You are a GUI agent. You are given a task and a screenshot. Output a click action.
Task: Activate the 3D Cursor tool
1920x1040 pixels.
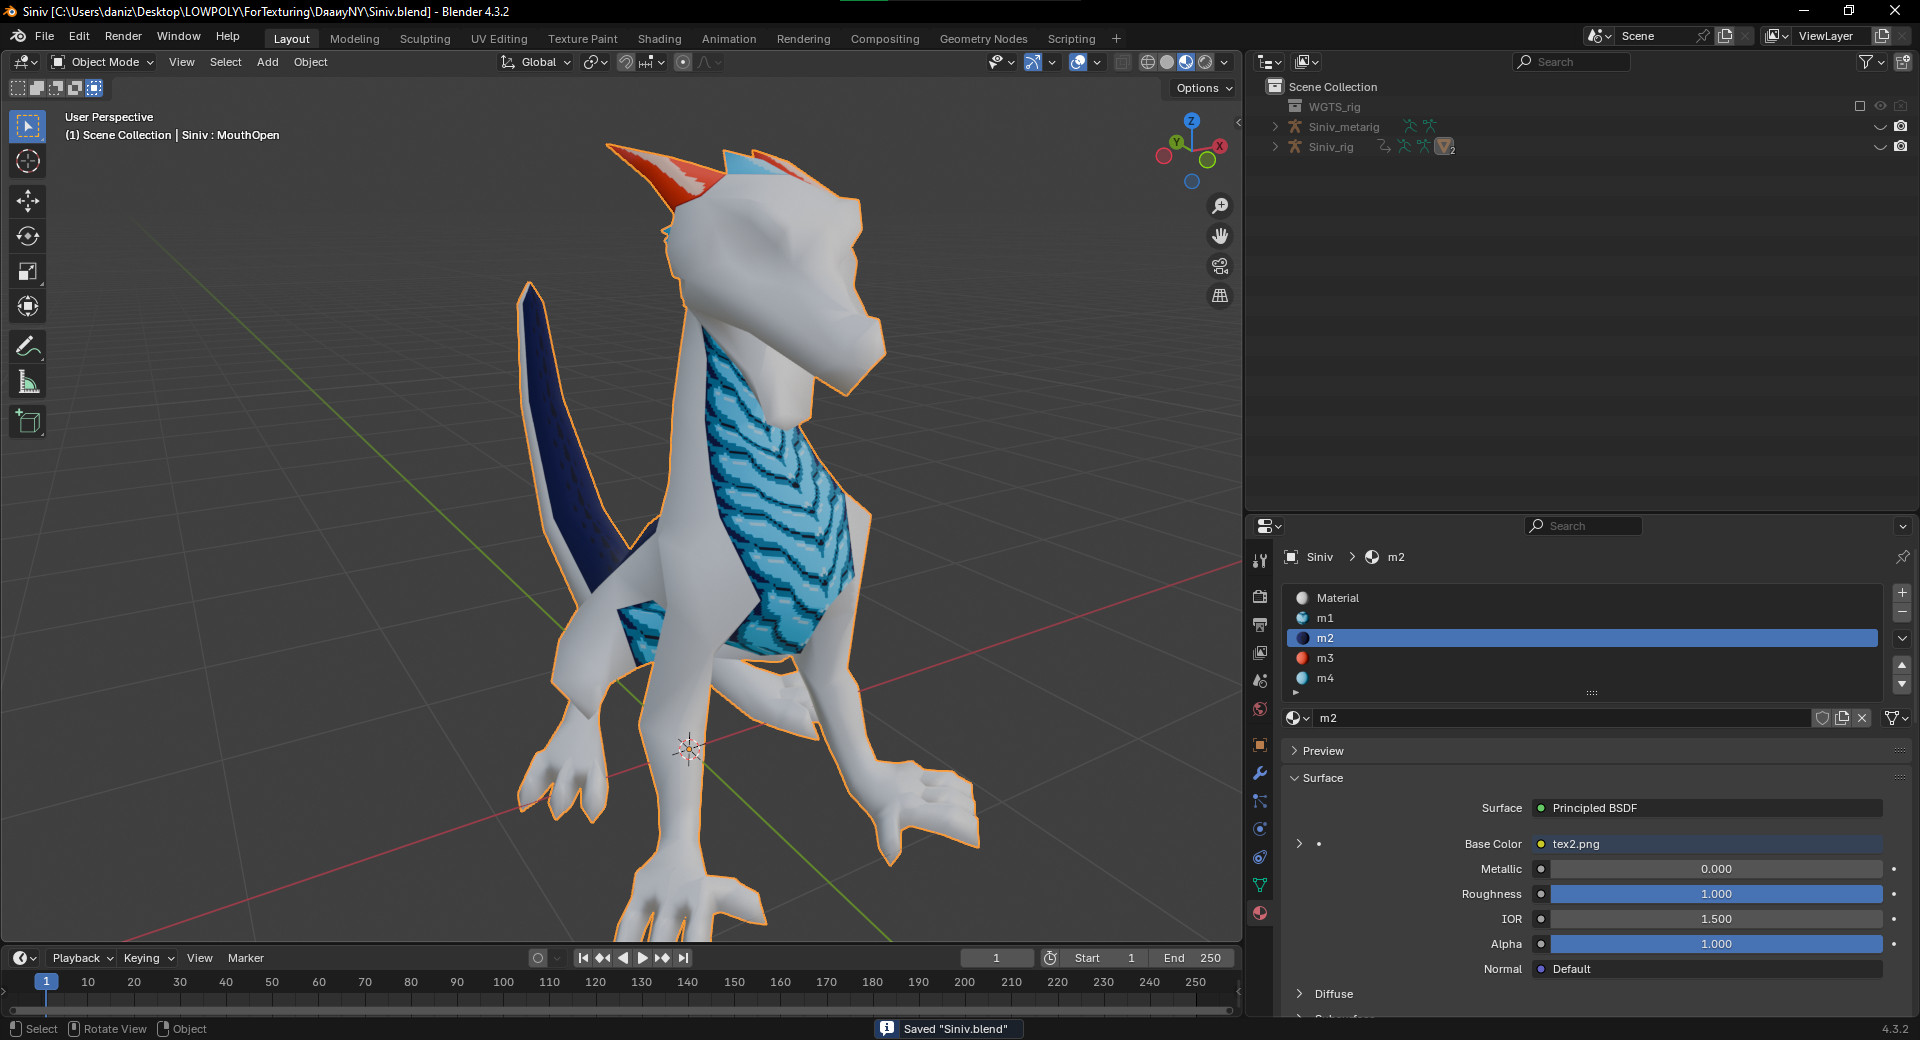(x=28, y=161)
